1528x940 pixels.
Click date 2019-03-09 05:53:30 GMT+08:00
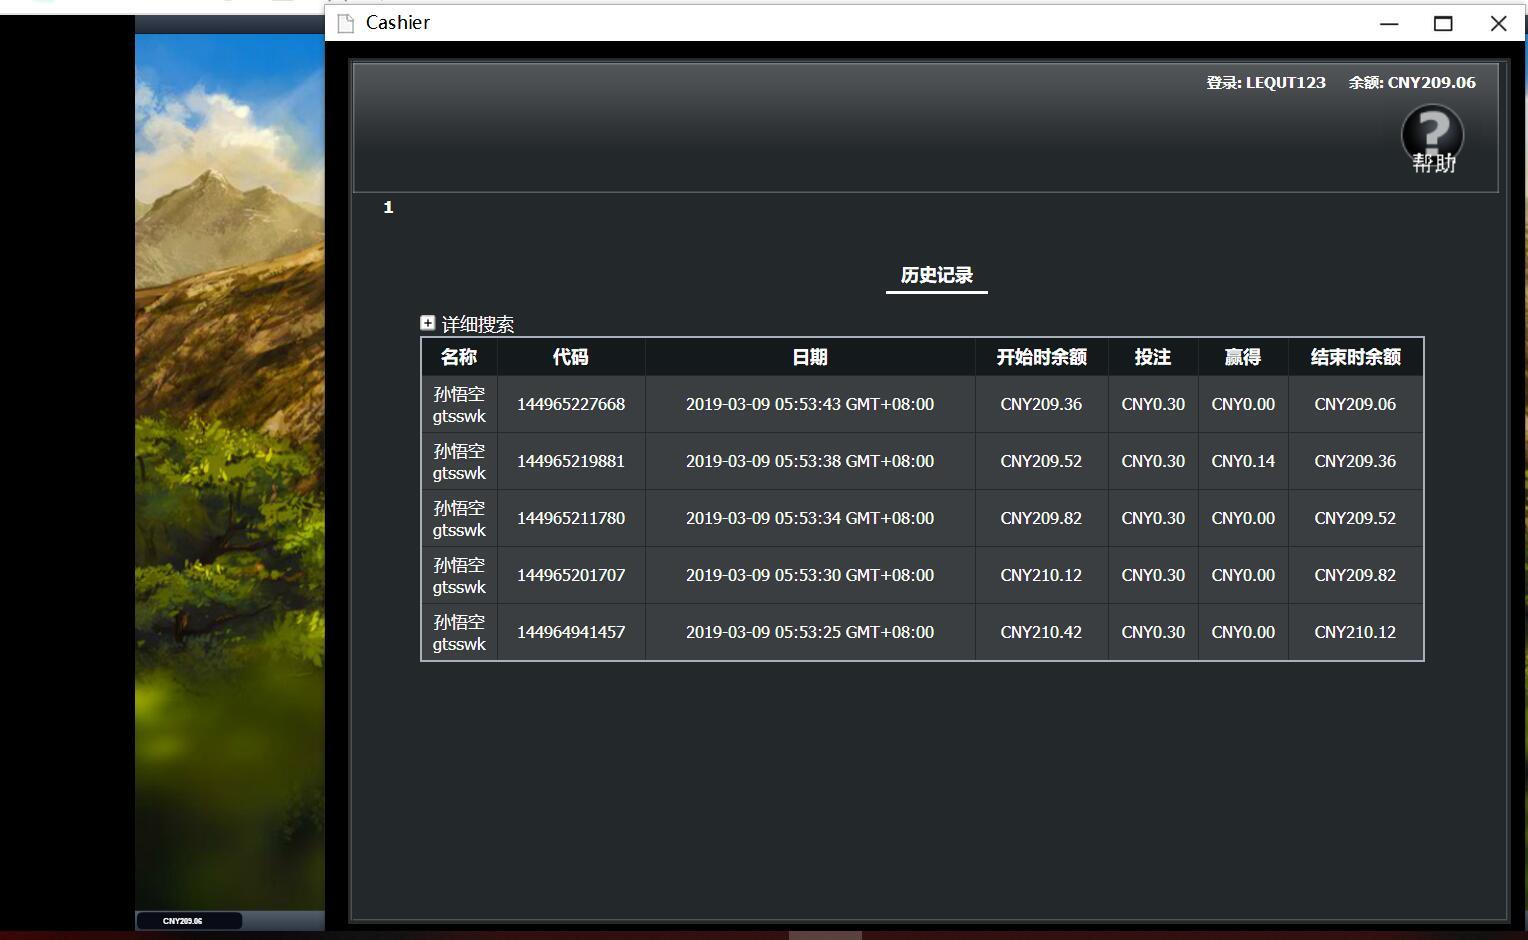(x=810, y=575)
